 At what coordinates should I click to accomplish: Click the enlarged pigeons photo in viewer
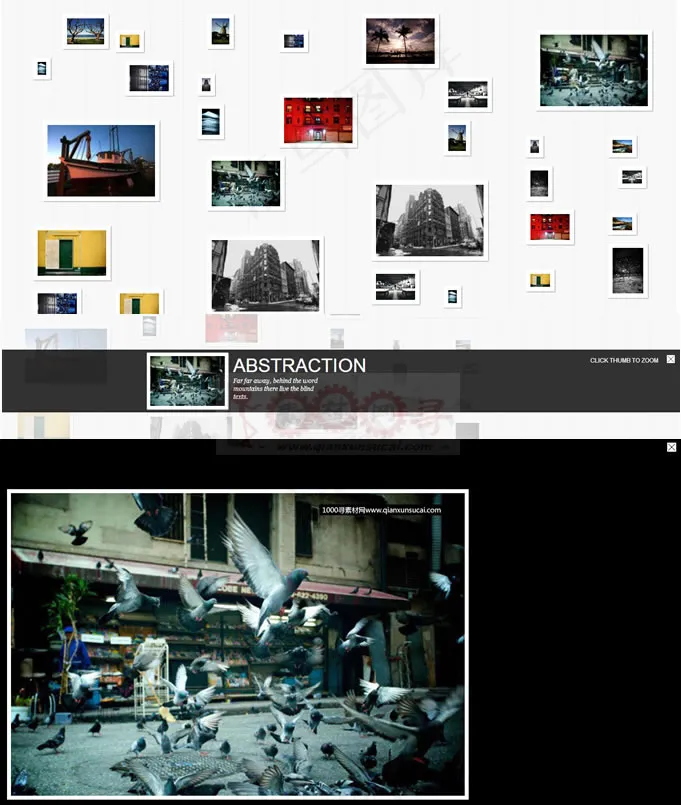[238, 644]
